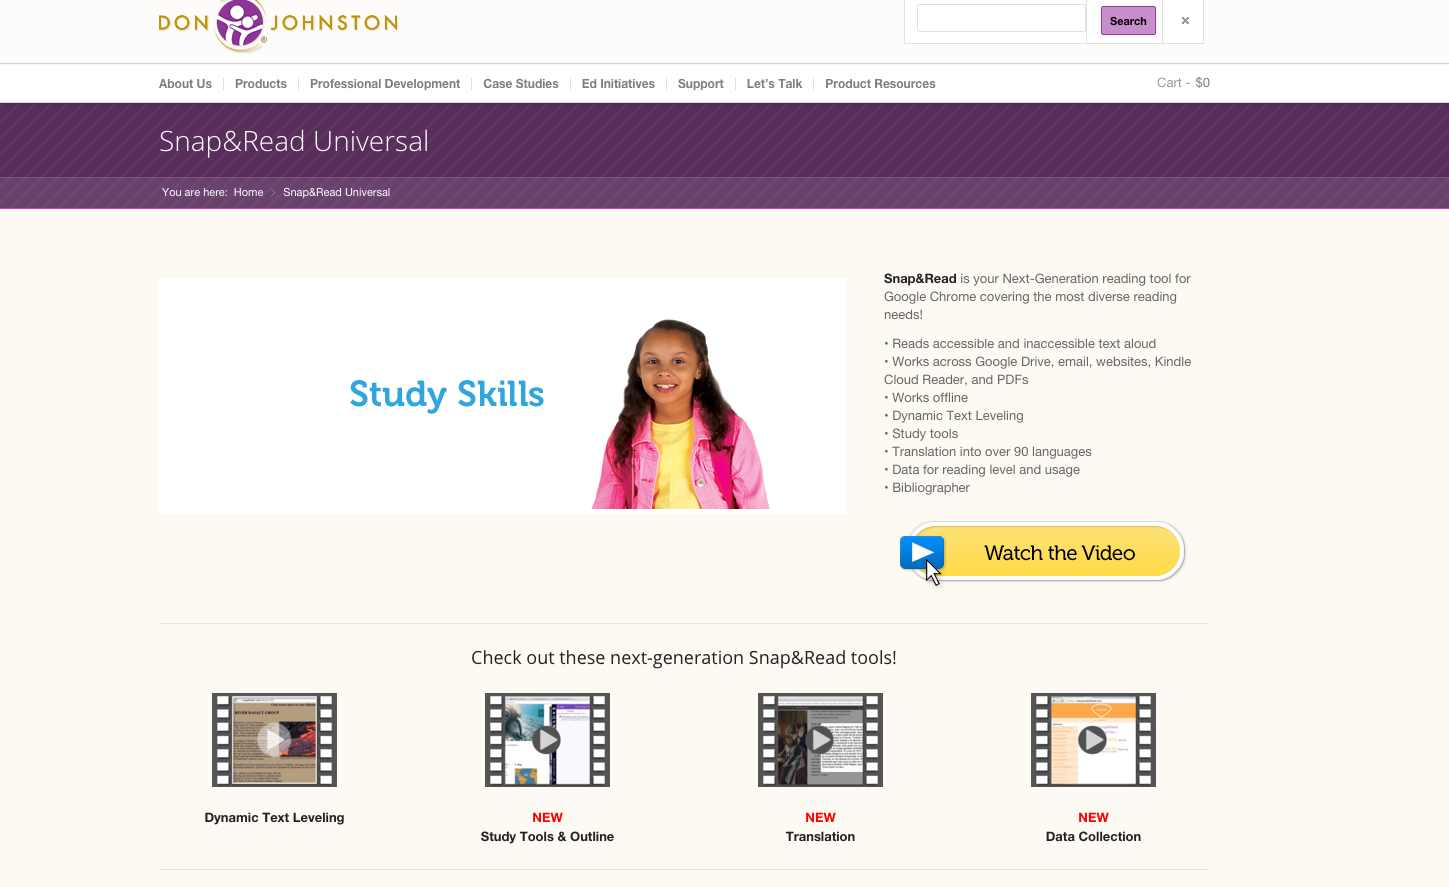Open the Support page
The width and height of the screenshot is (1449, 887).
click(700, 84)
